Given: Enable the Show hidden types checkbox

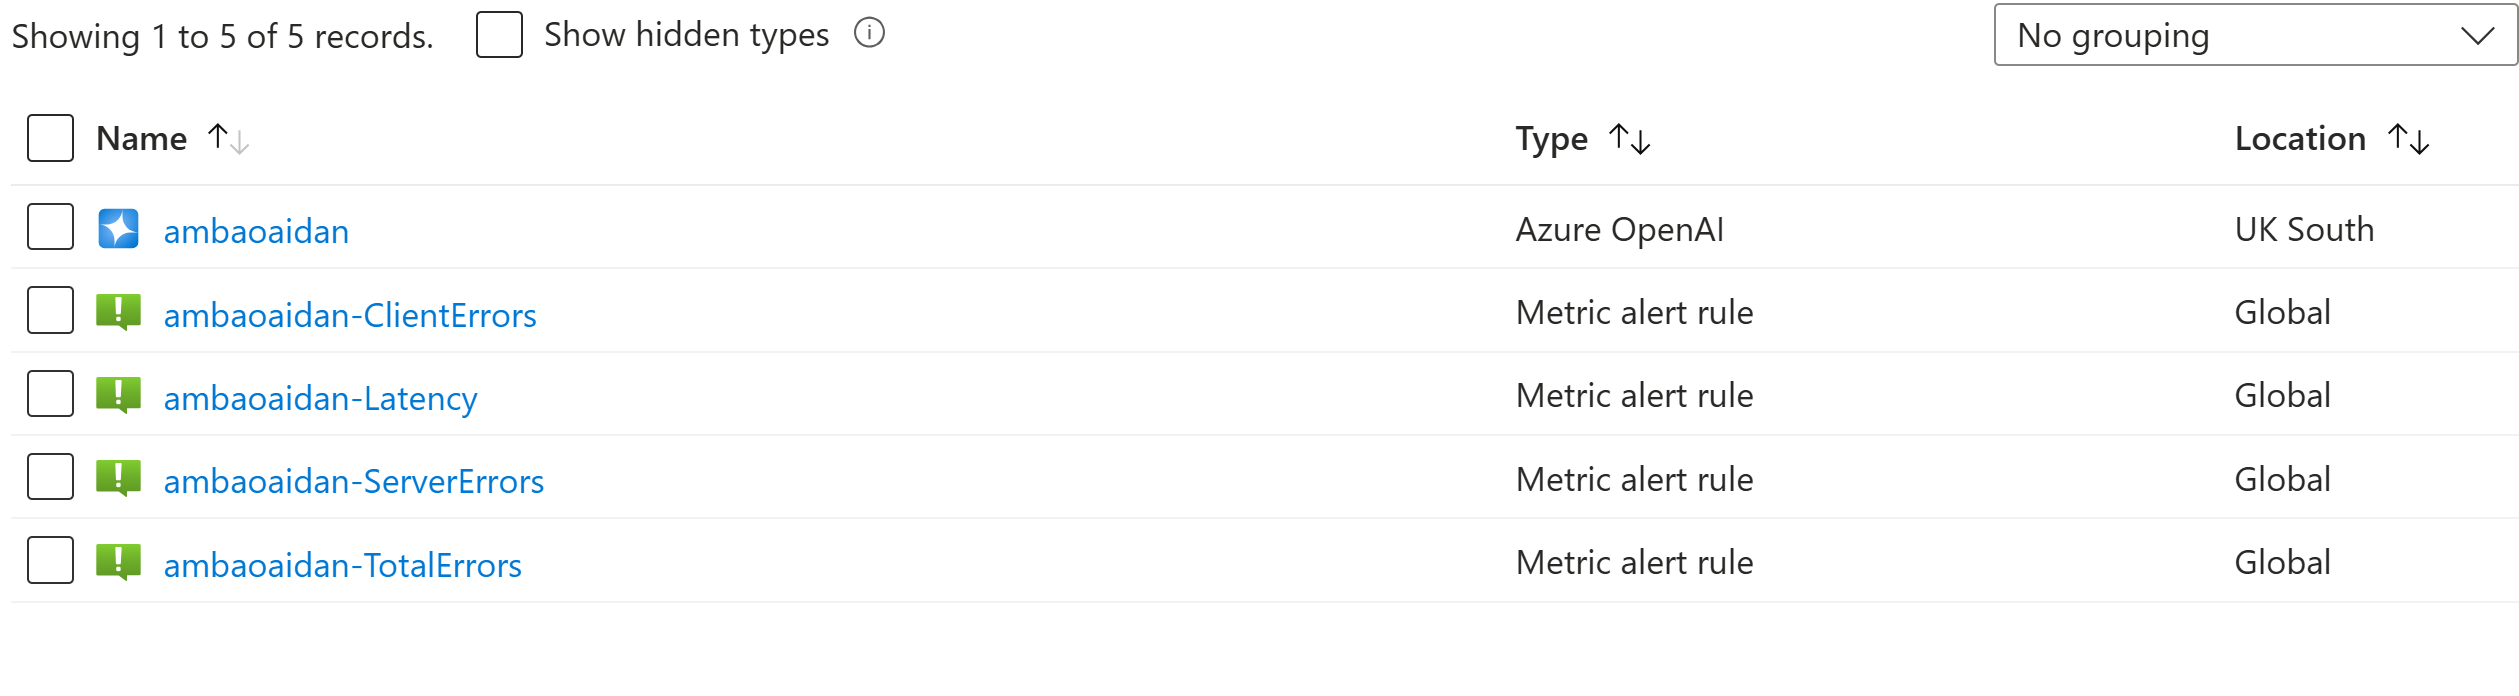Looking at the screenshot, I should [499, 35].
